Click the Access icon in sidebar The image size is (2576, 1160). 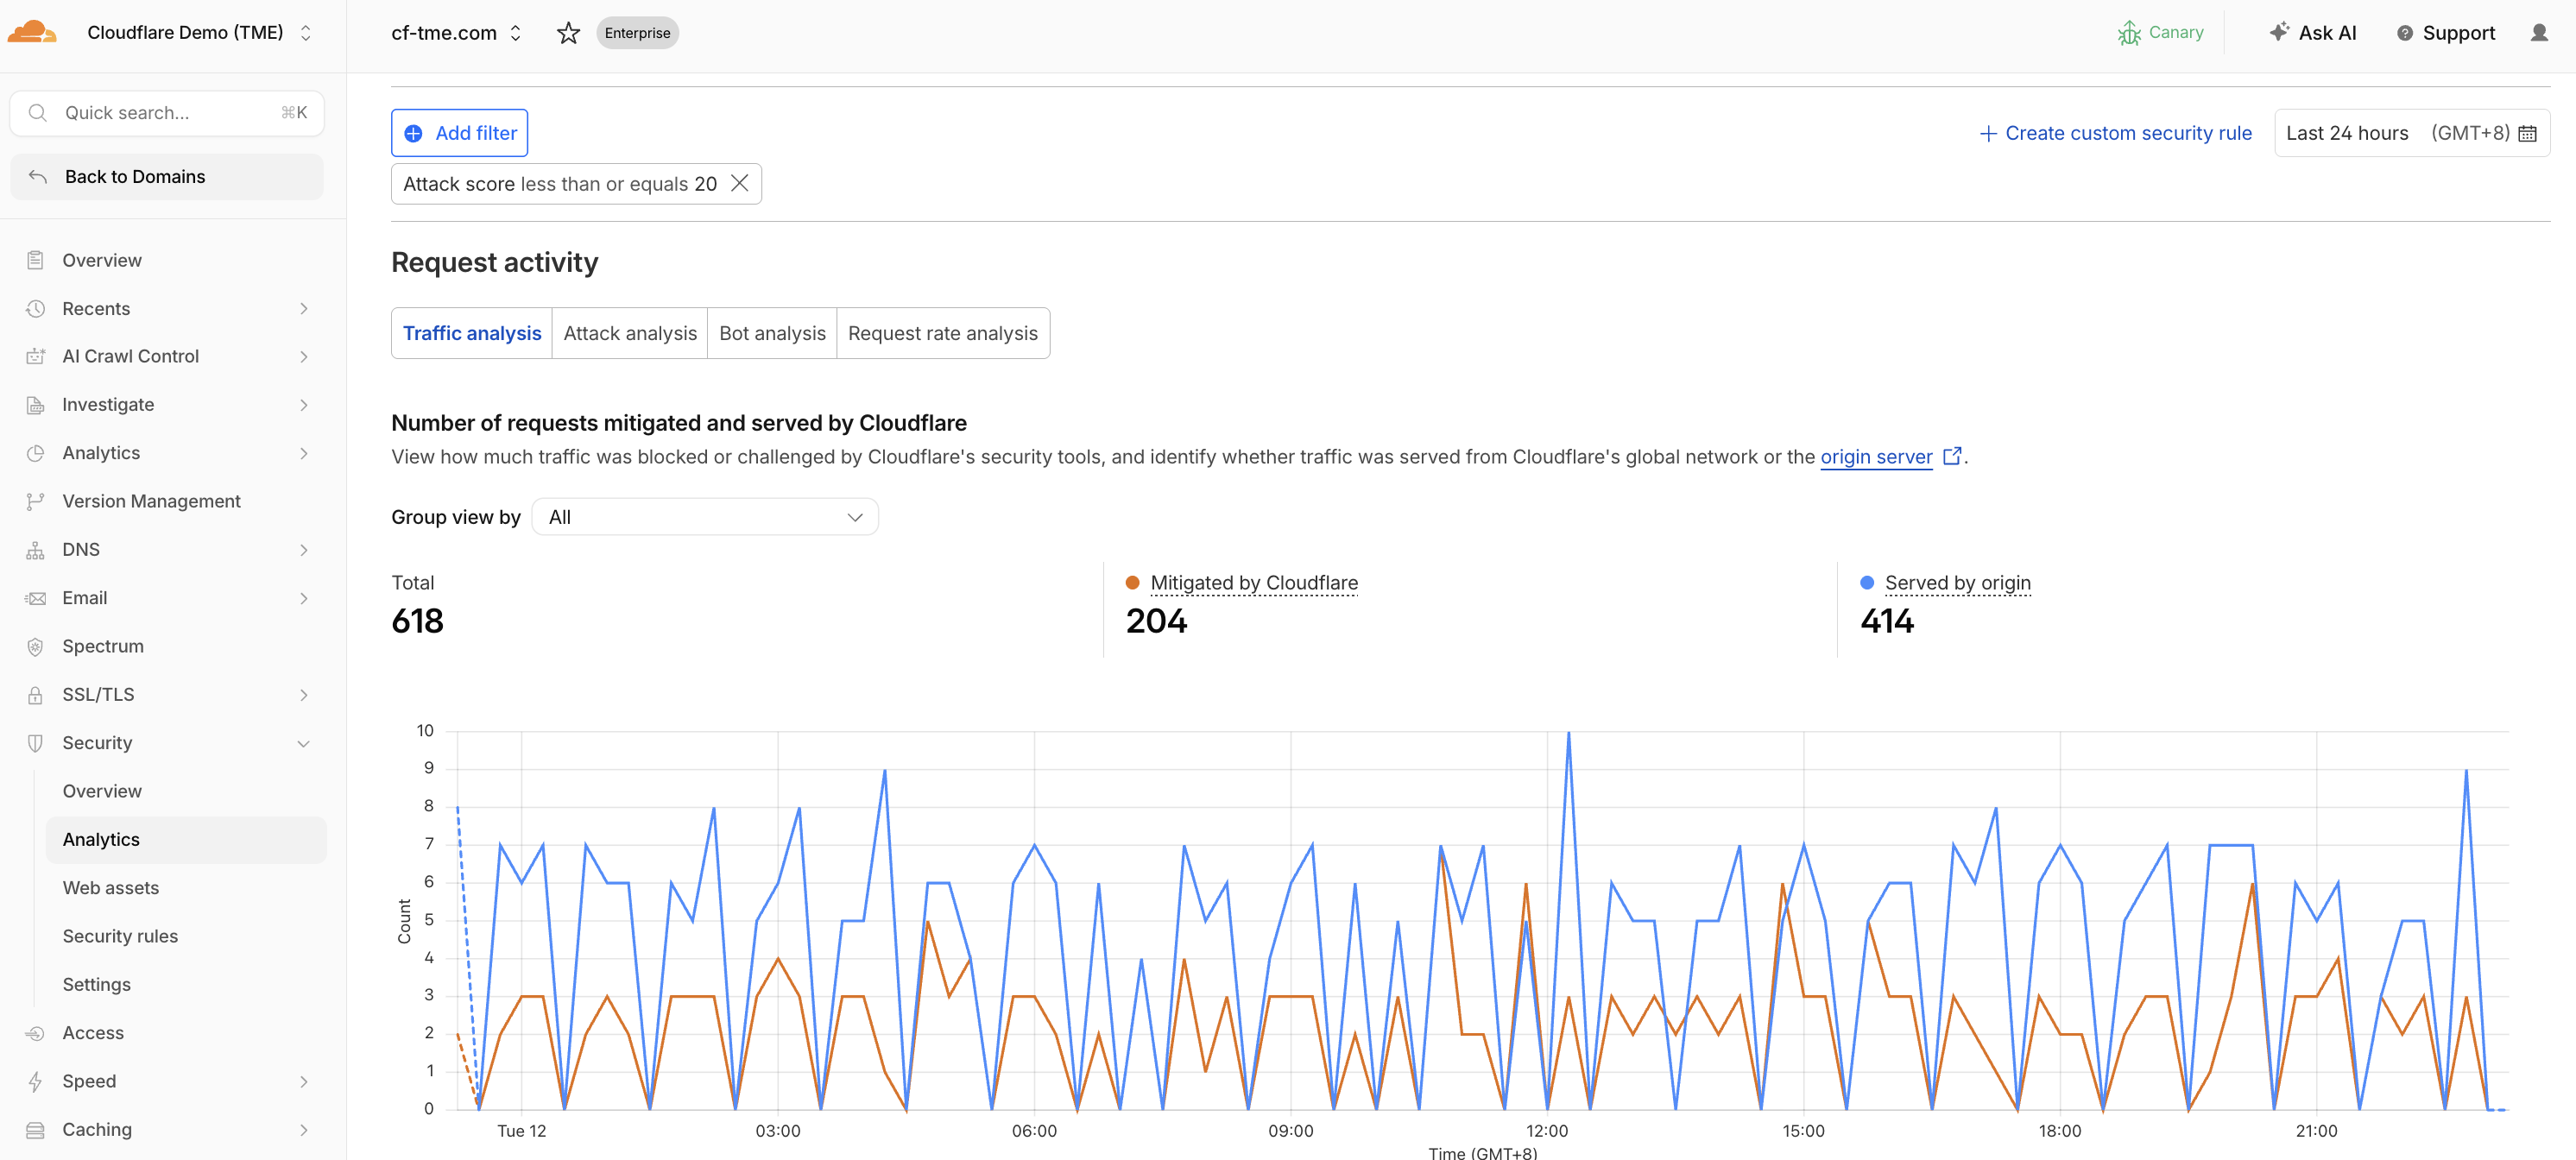(x=35, y=1033)
